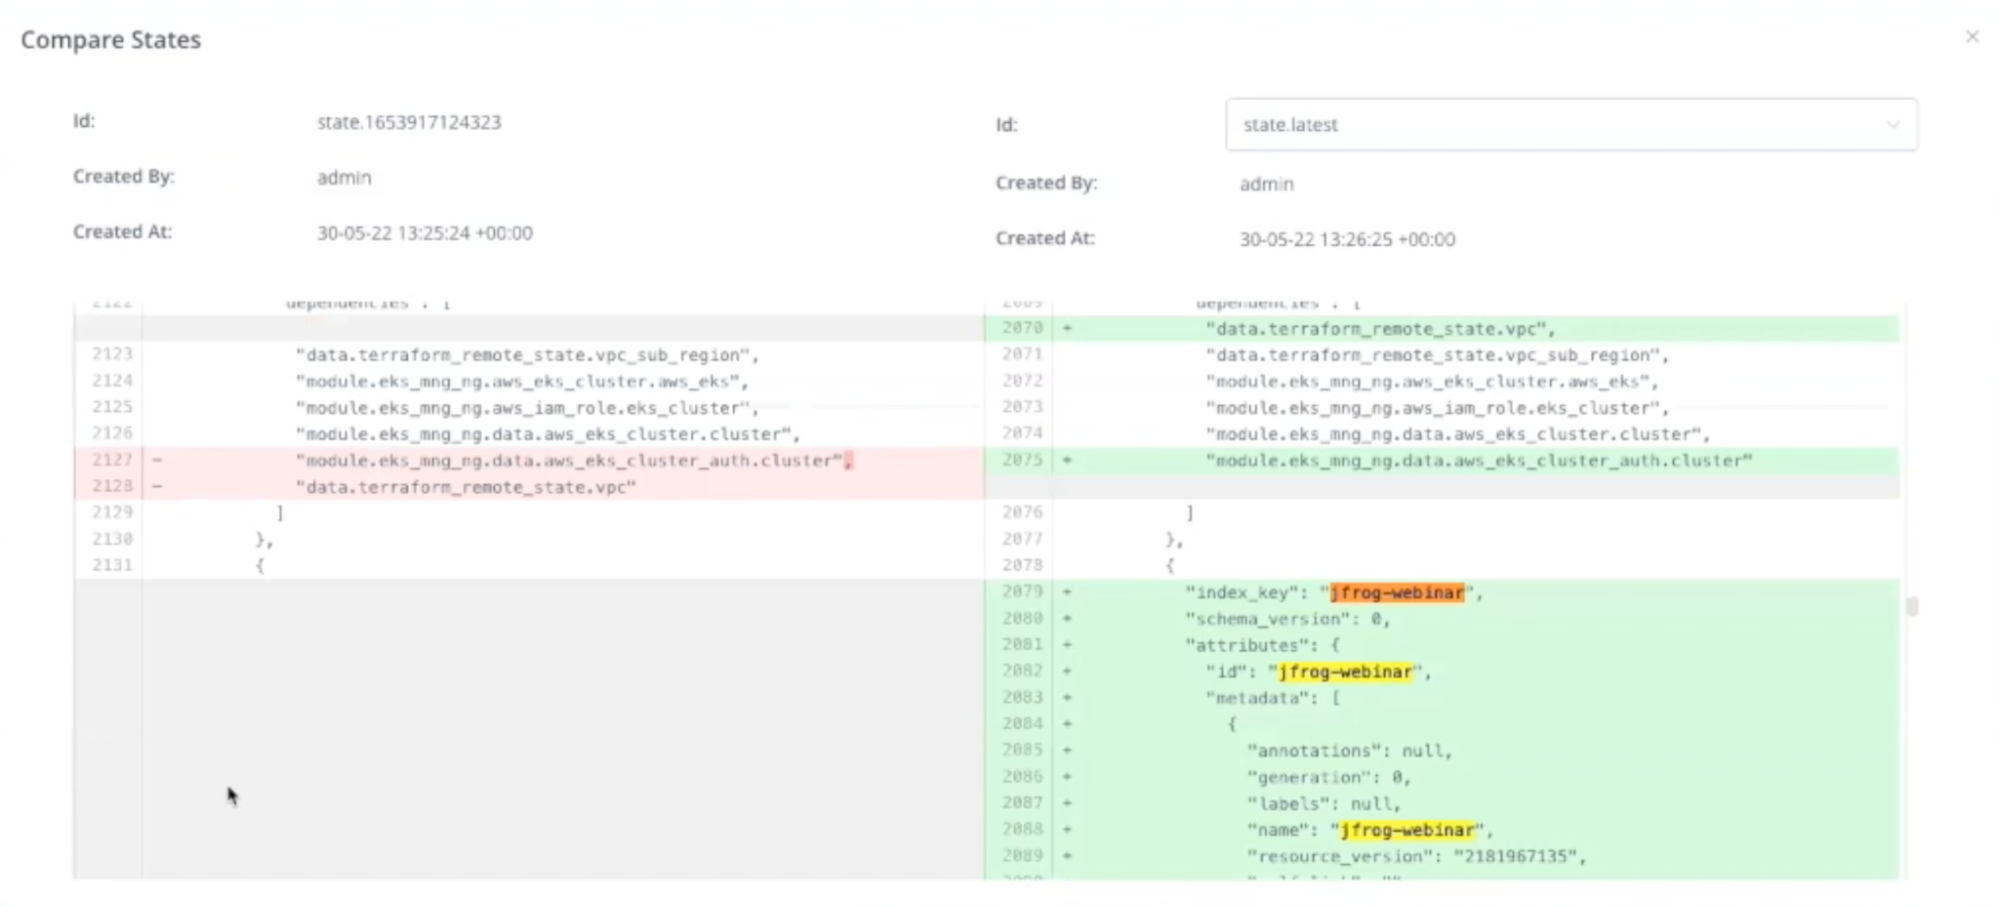Click the plus marker on line 2079
1999x906 pixels.
pos(1067,592)
